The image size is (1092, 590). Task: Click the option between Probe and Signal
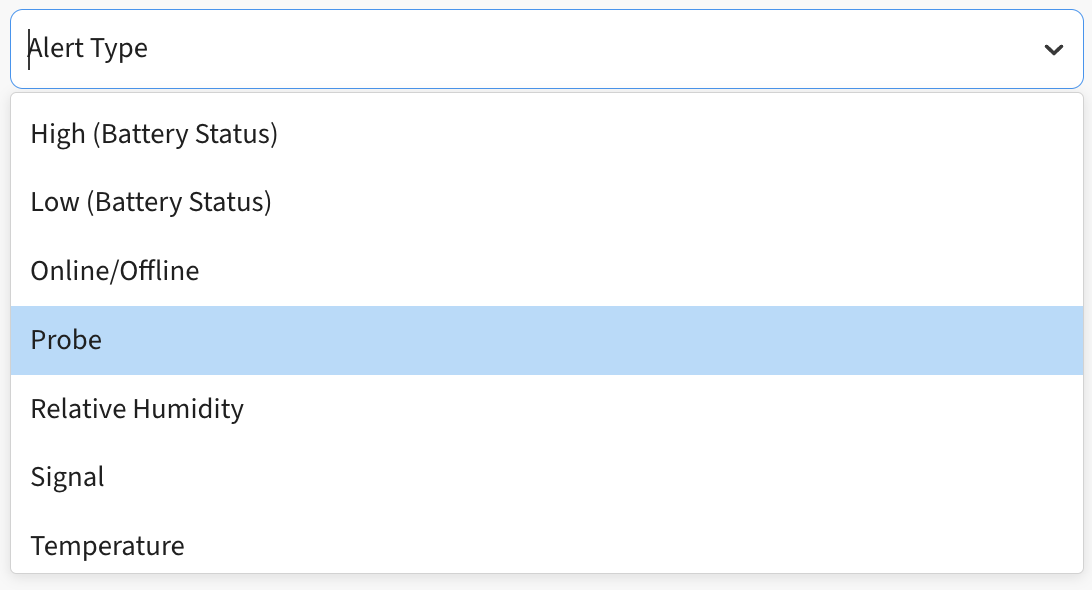[x=137, y=408]
